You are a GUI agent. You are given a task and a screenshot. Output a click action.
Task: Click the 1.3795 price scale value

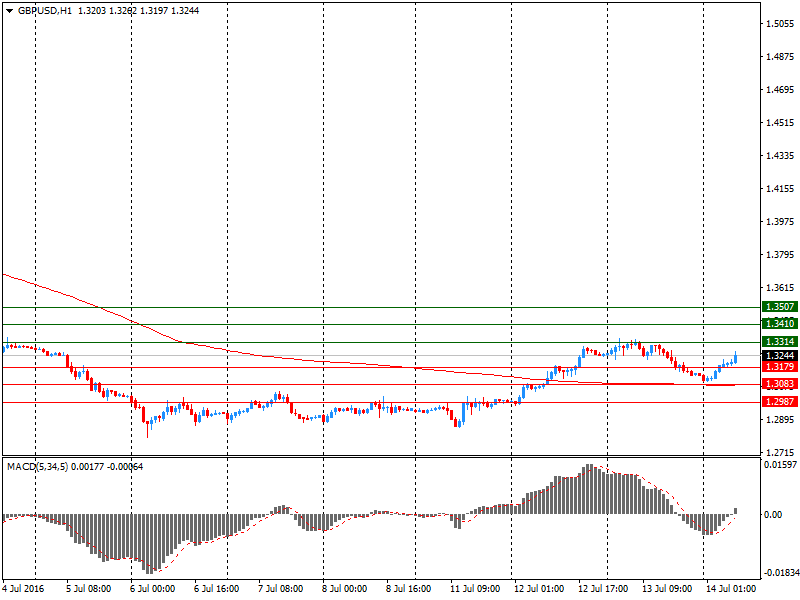[780, 255]
